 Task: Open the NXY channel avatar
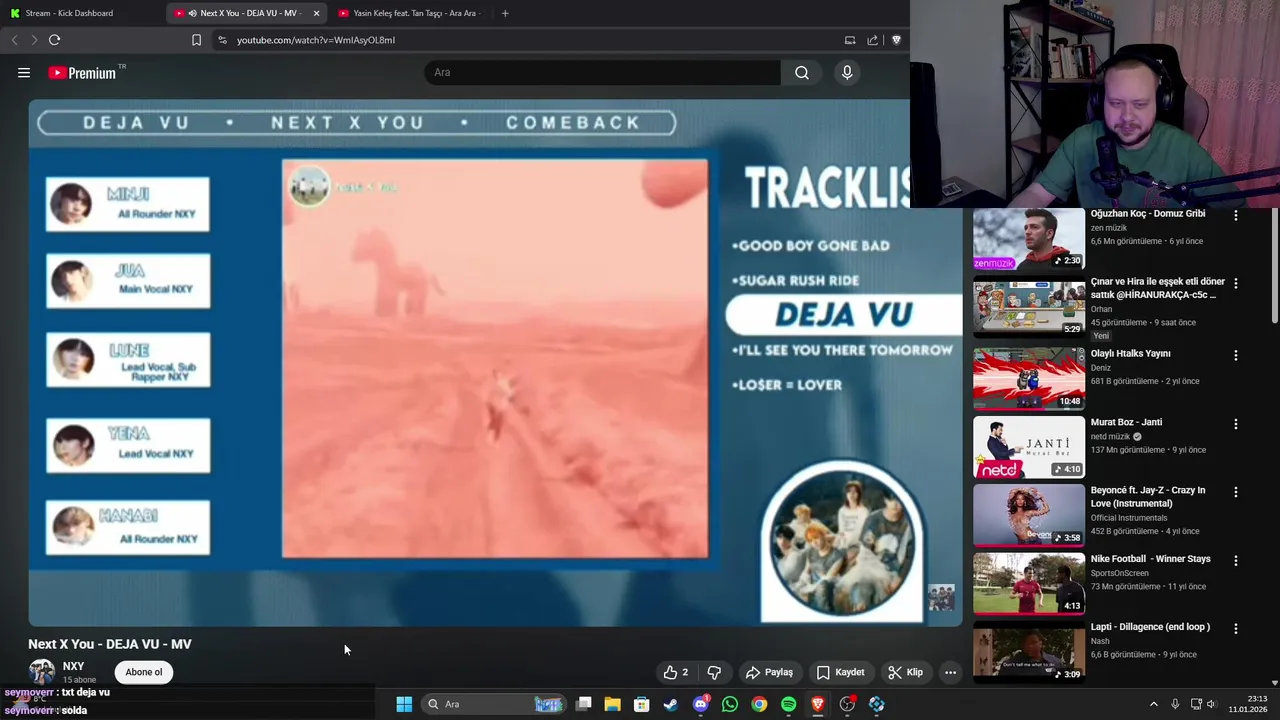42,672
